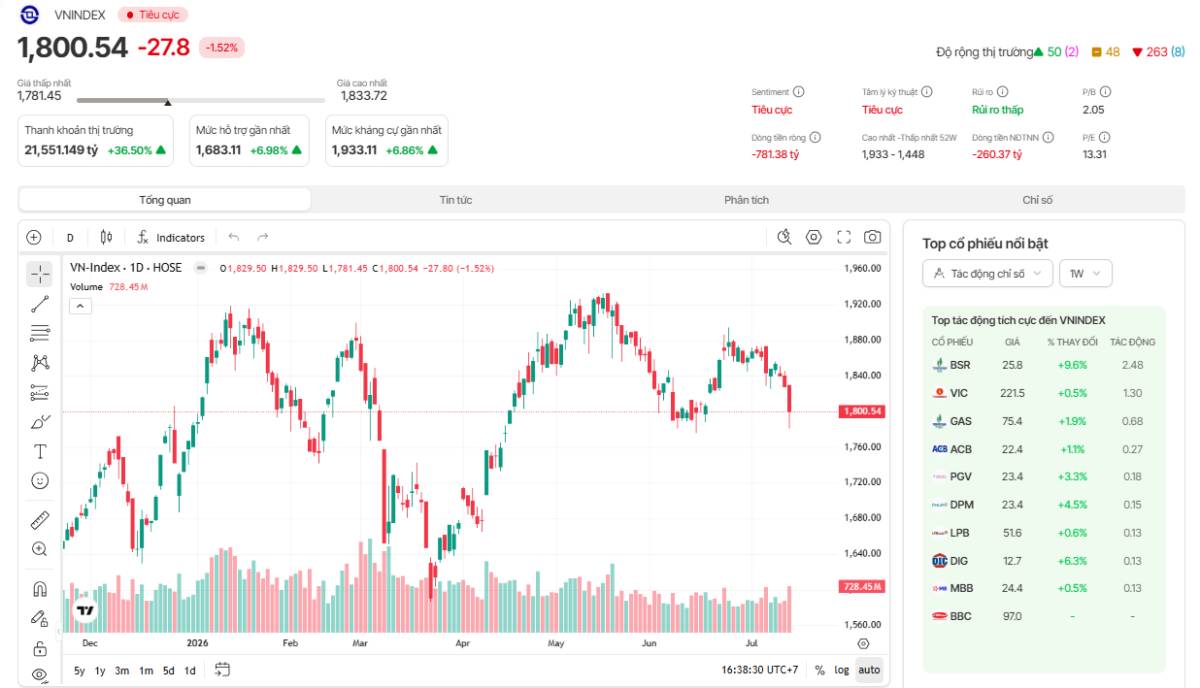
Task: Click the chart legend options menu button
Action: tap(200, 268)
